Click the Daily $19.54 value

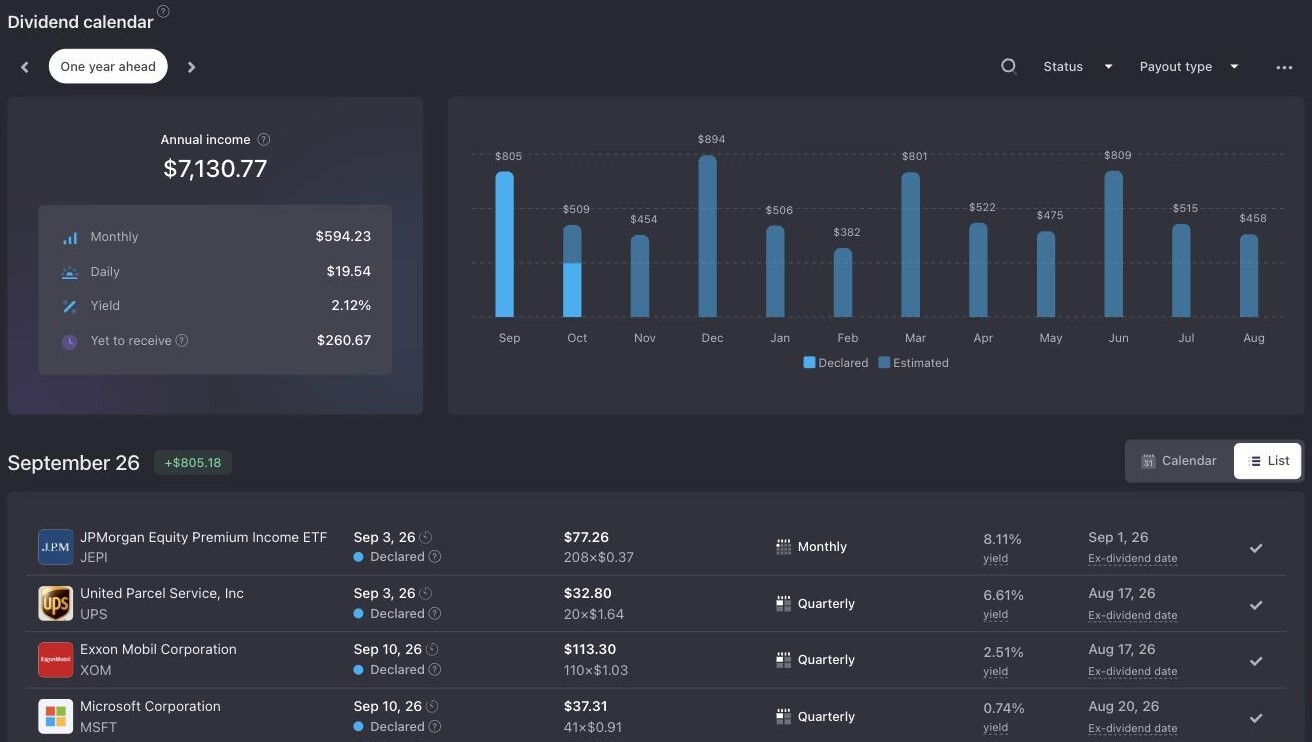pos(349,271)
